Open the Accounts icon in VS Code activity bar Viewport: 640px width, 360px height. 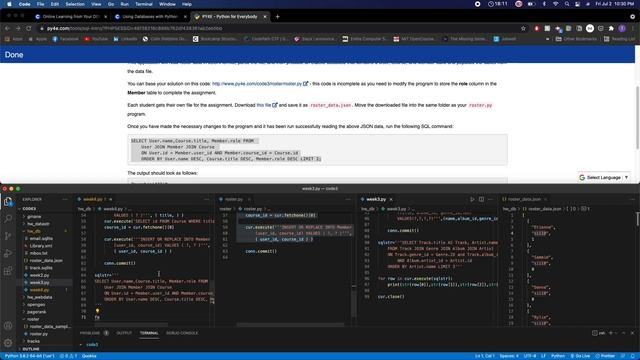point(8,326)
